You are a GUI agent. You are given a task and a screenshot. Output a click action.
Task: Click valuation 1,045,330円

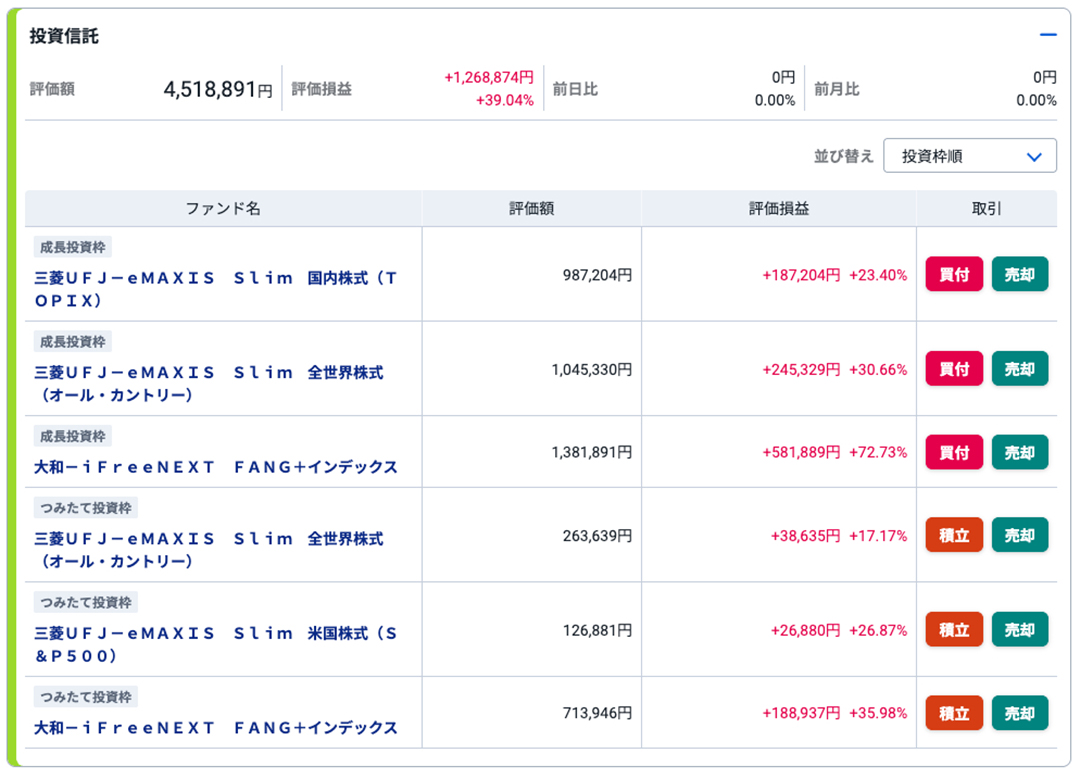pyautogui.click(x=592, y=369)
